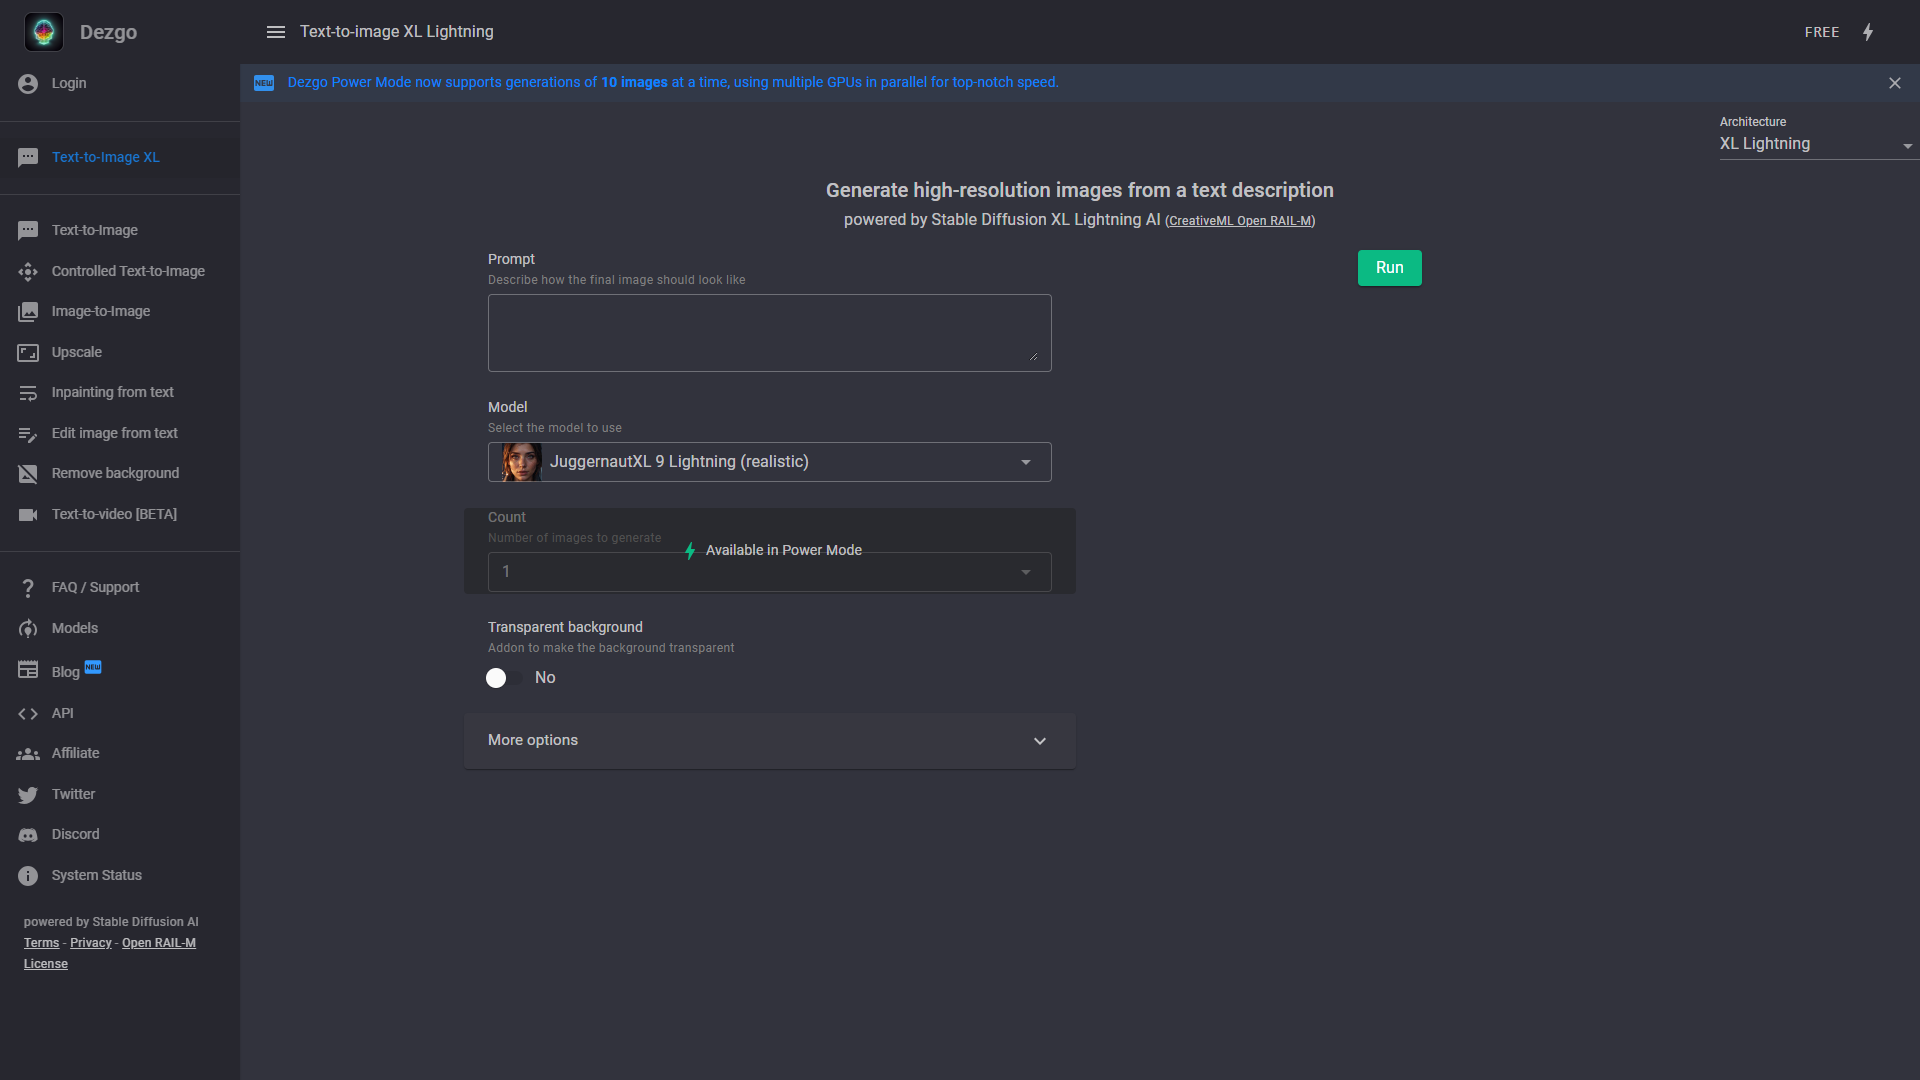Select the Text-to-Image XL sidebar icon
1920x1080 pixels.
pyautogui.click(x=28, y=157)
